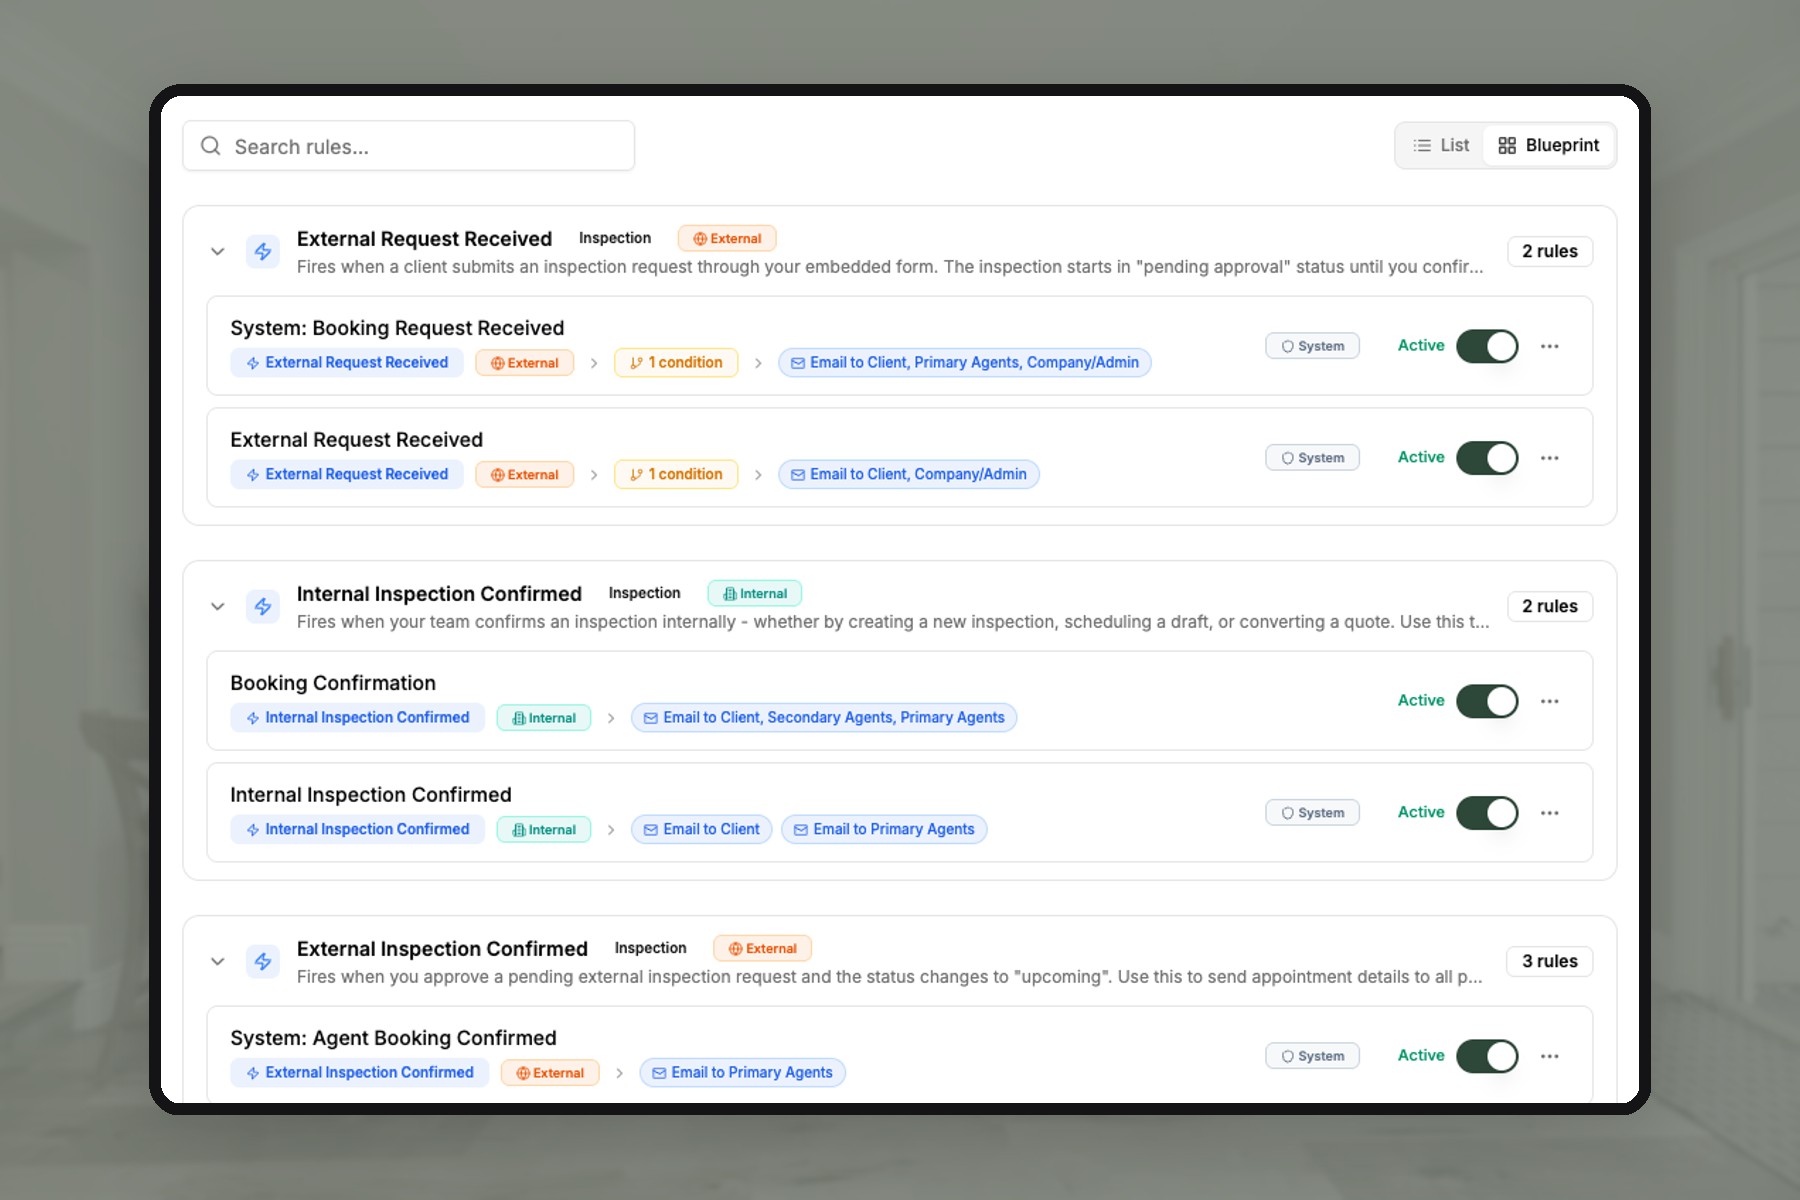Click the External badge in External Inspection Confirmed header
Screen dimensions: 1800x1200
(762, 948)
